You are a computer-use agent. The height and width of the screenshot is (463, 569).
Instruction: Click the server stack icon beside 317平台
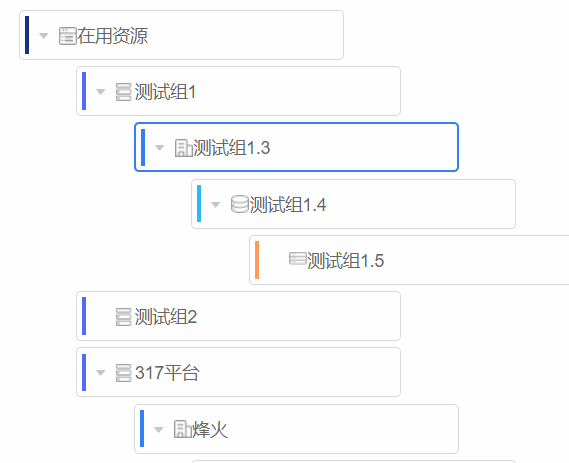(123, 373)
